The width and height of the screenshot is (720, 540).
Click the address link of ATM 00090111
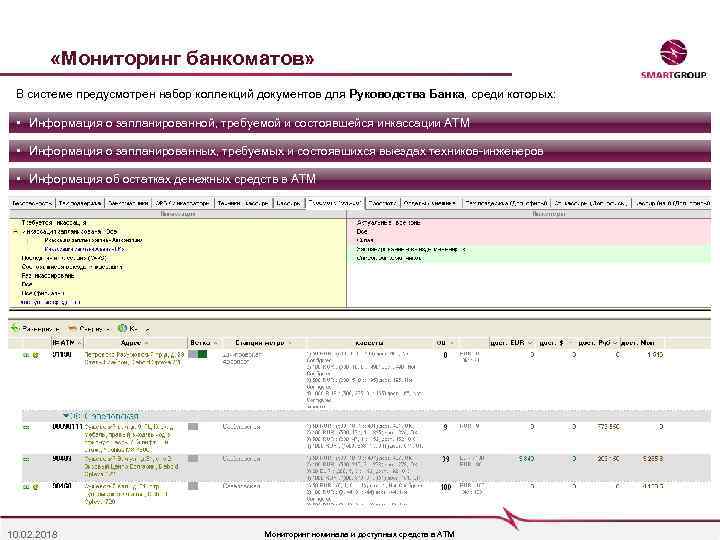(x=129, y=439)
